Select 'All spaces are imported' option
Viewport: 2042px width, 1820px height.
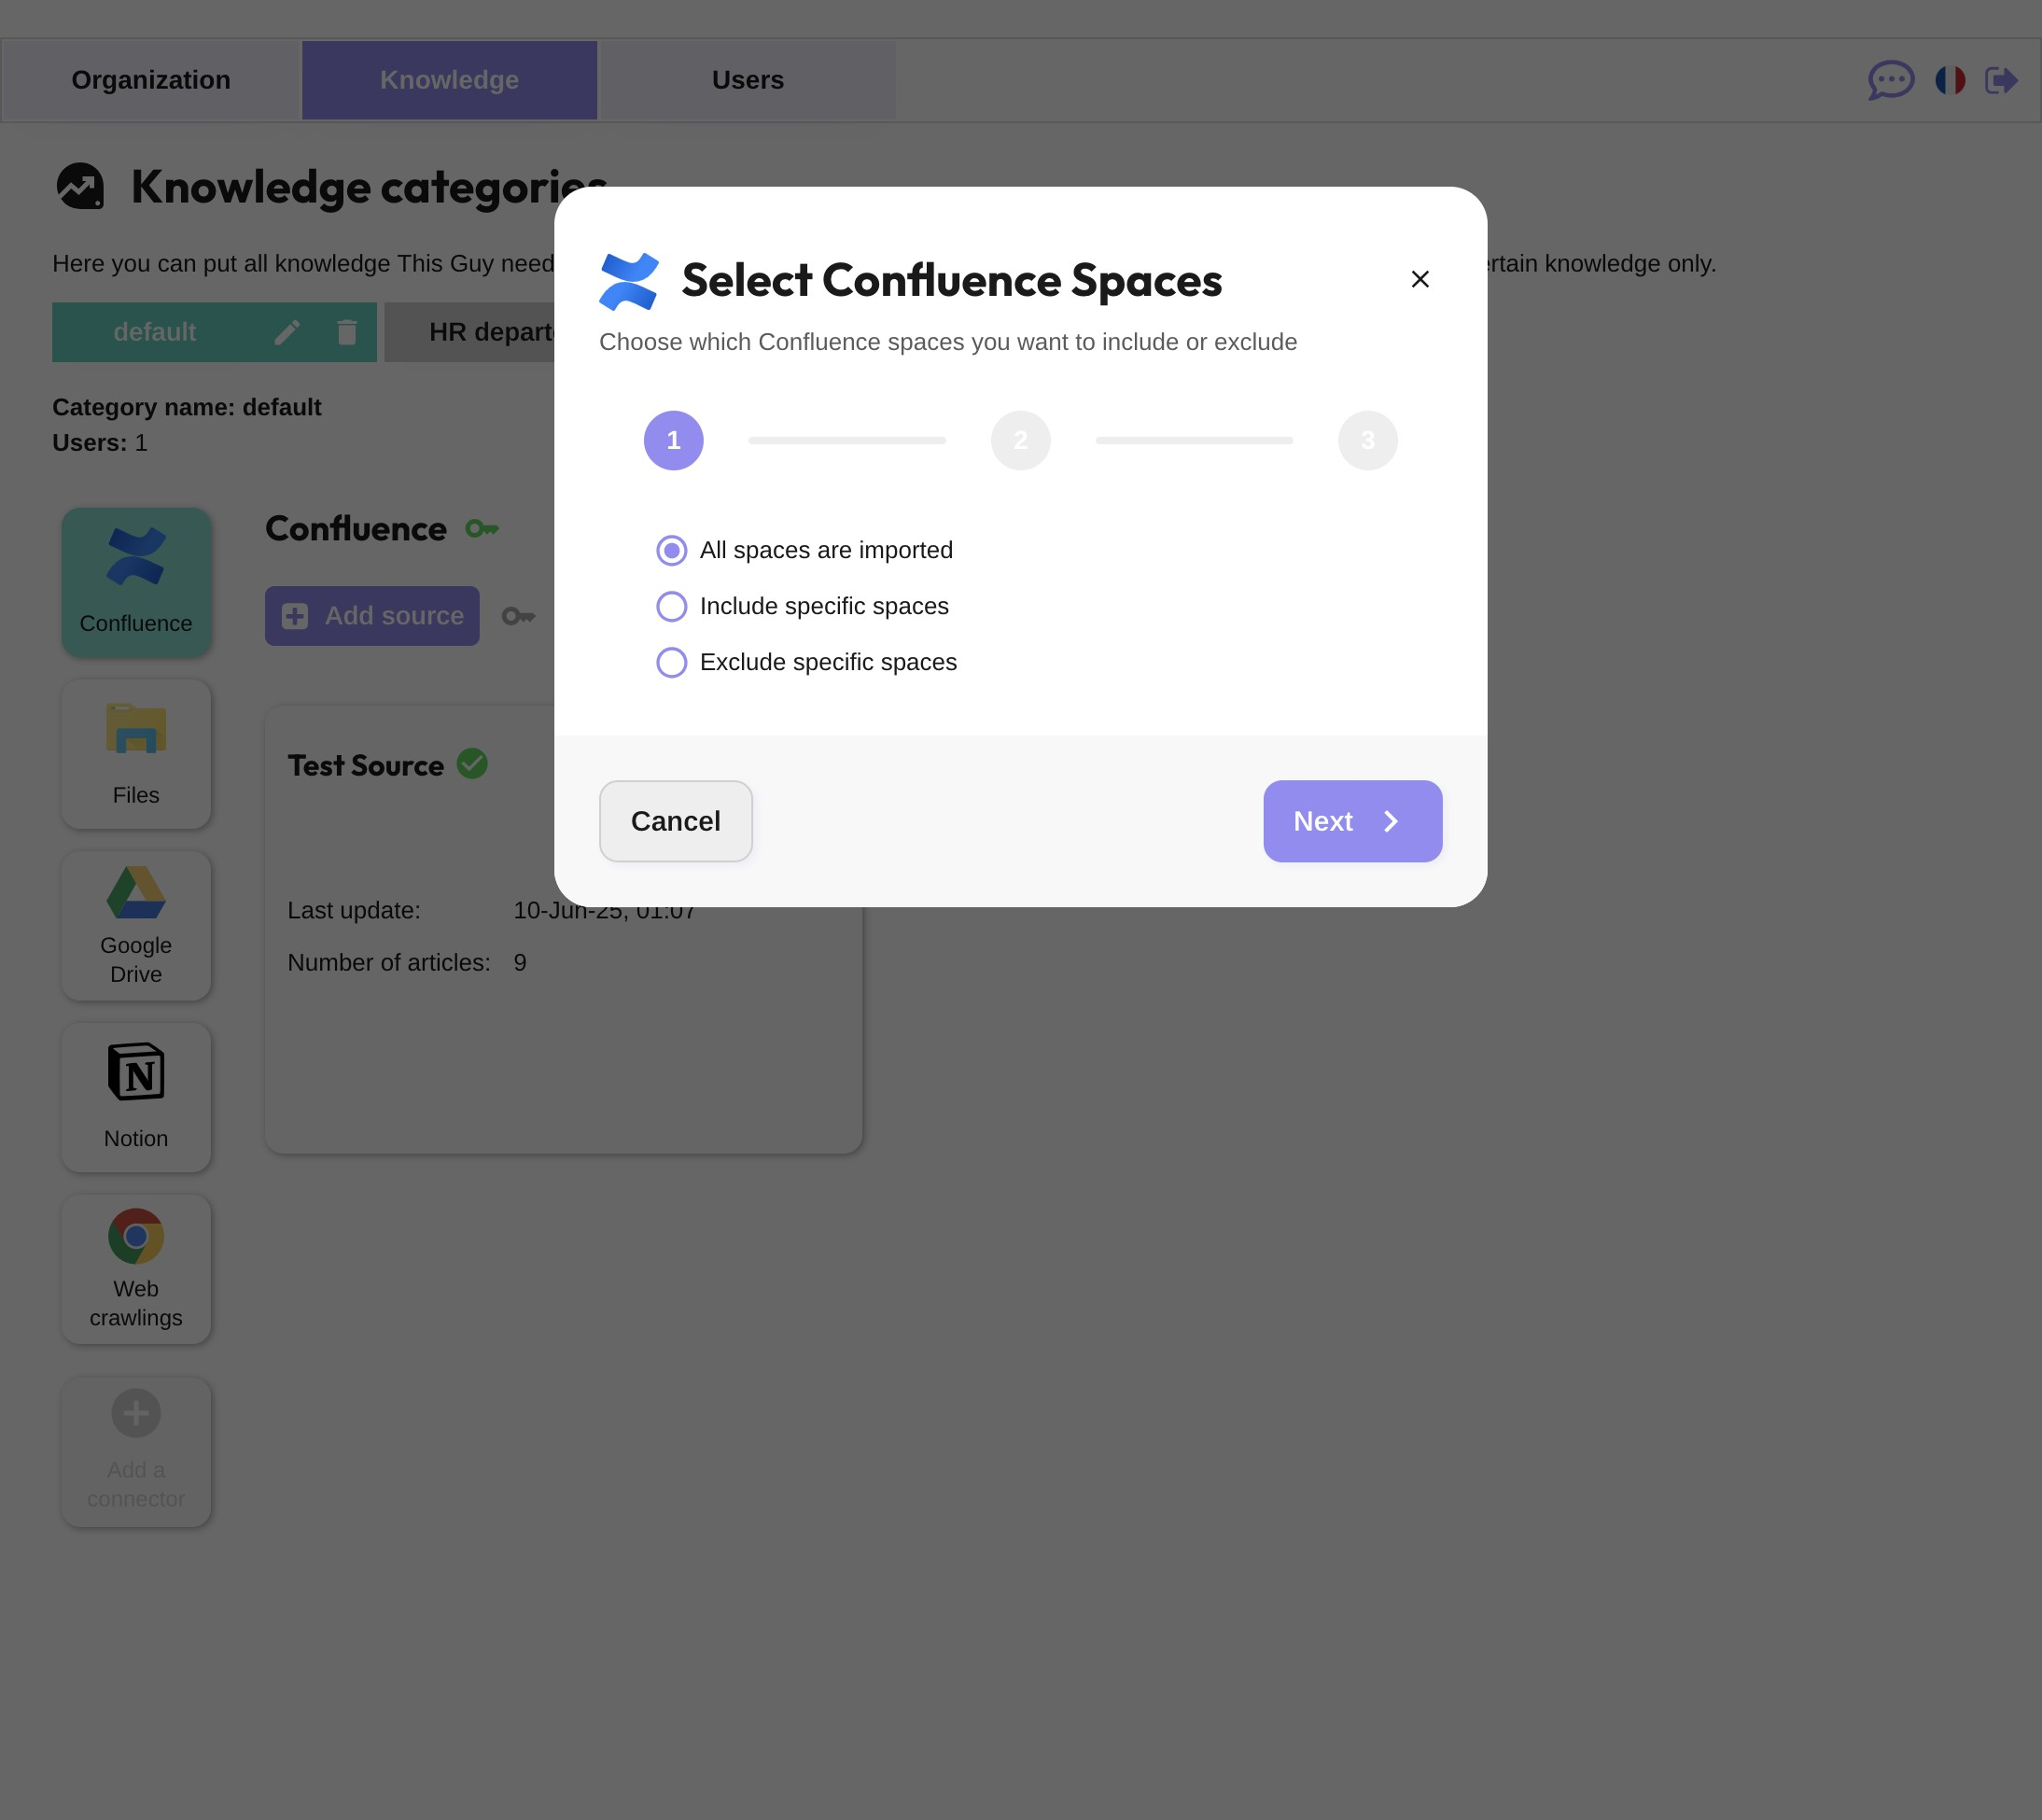point(672,550)
